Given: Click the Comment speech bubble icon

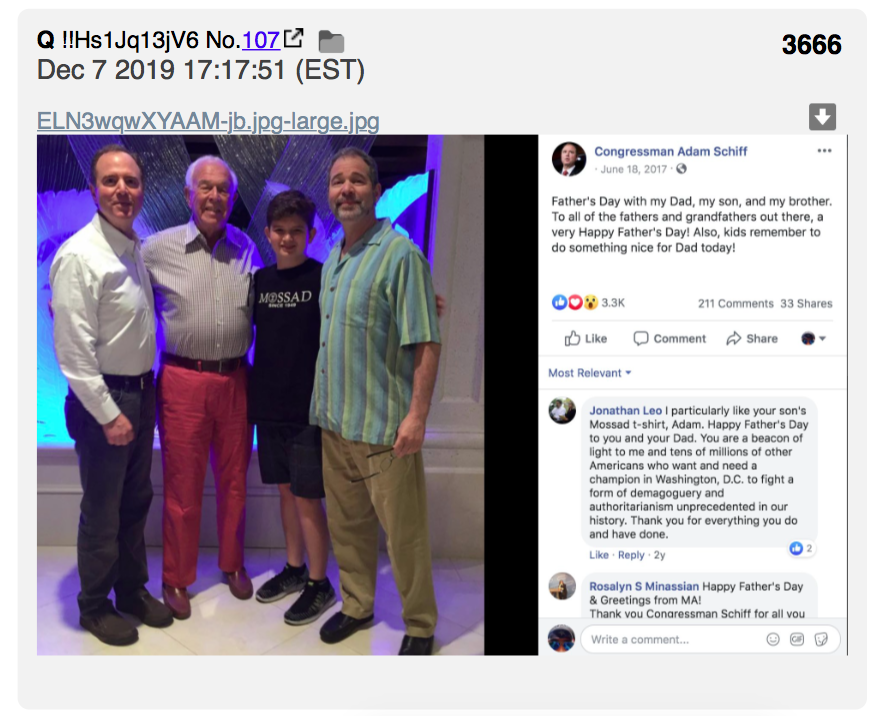Looking at the screenshot, I should (641, 338).
